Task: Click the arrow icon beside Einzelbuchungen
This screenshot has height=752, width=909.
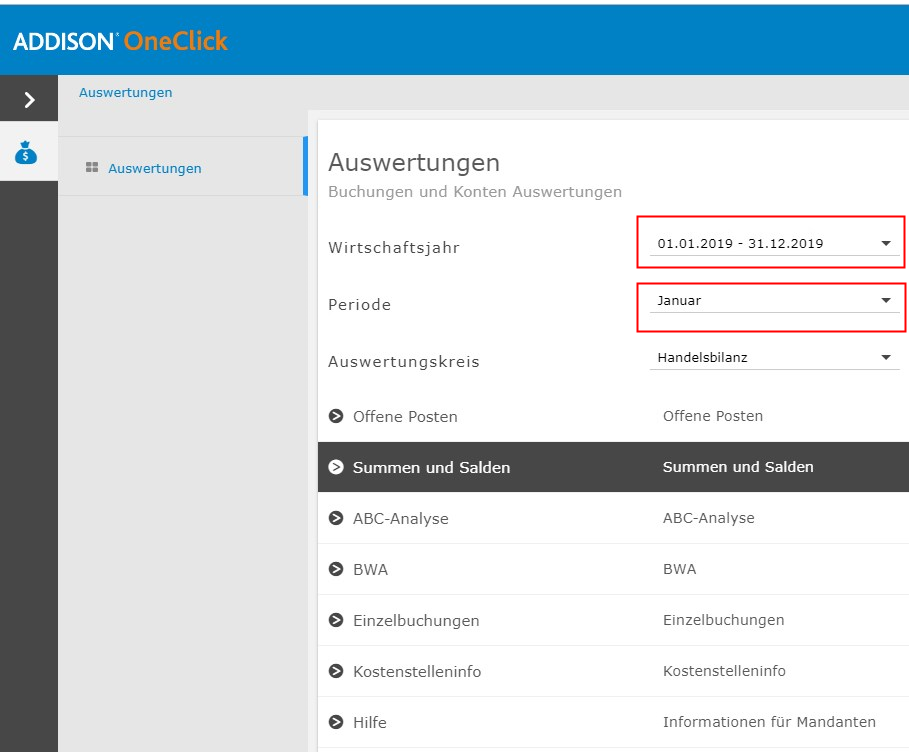Action: (x=336, y=620)
